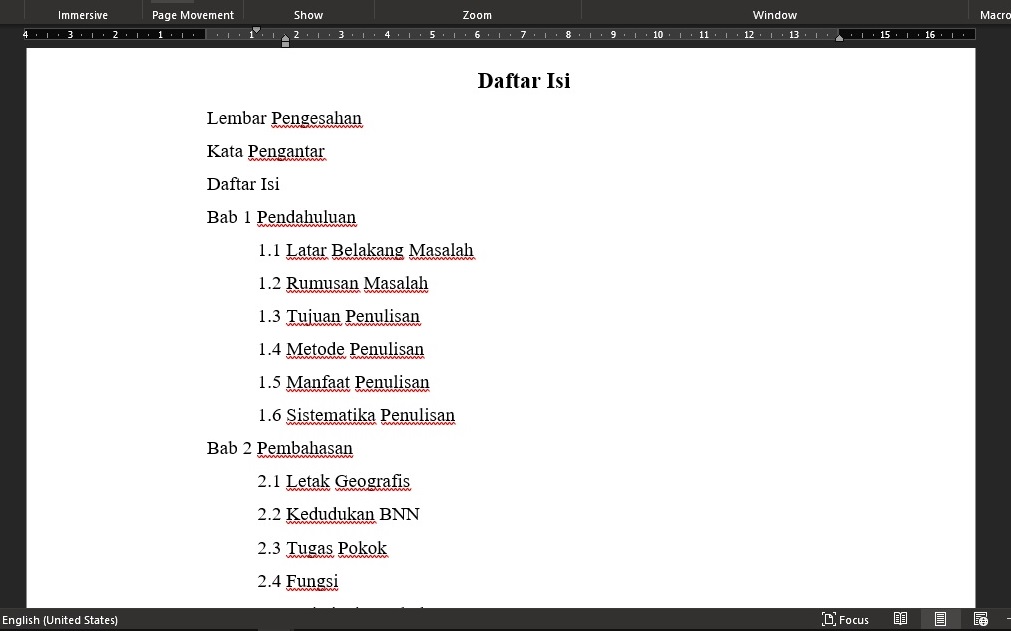Click 2.2 Kedudukan BNN entry
Viewport: 1011px width, 631px height.
[x=339, y=514]
